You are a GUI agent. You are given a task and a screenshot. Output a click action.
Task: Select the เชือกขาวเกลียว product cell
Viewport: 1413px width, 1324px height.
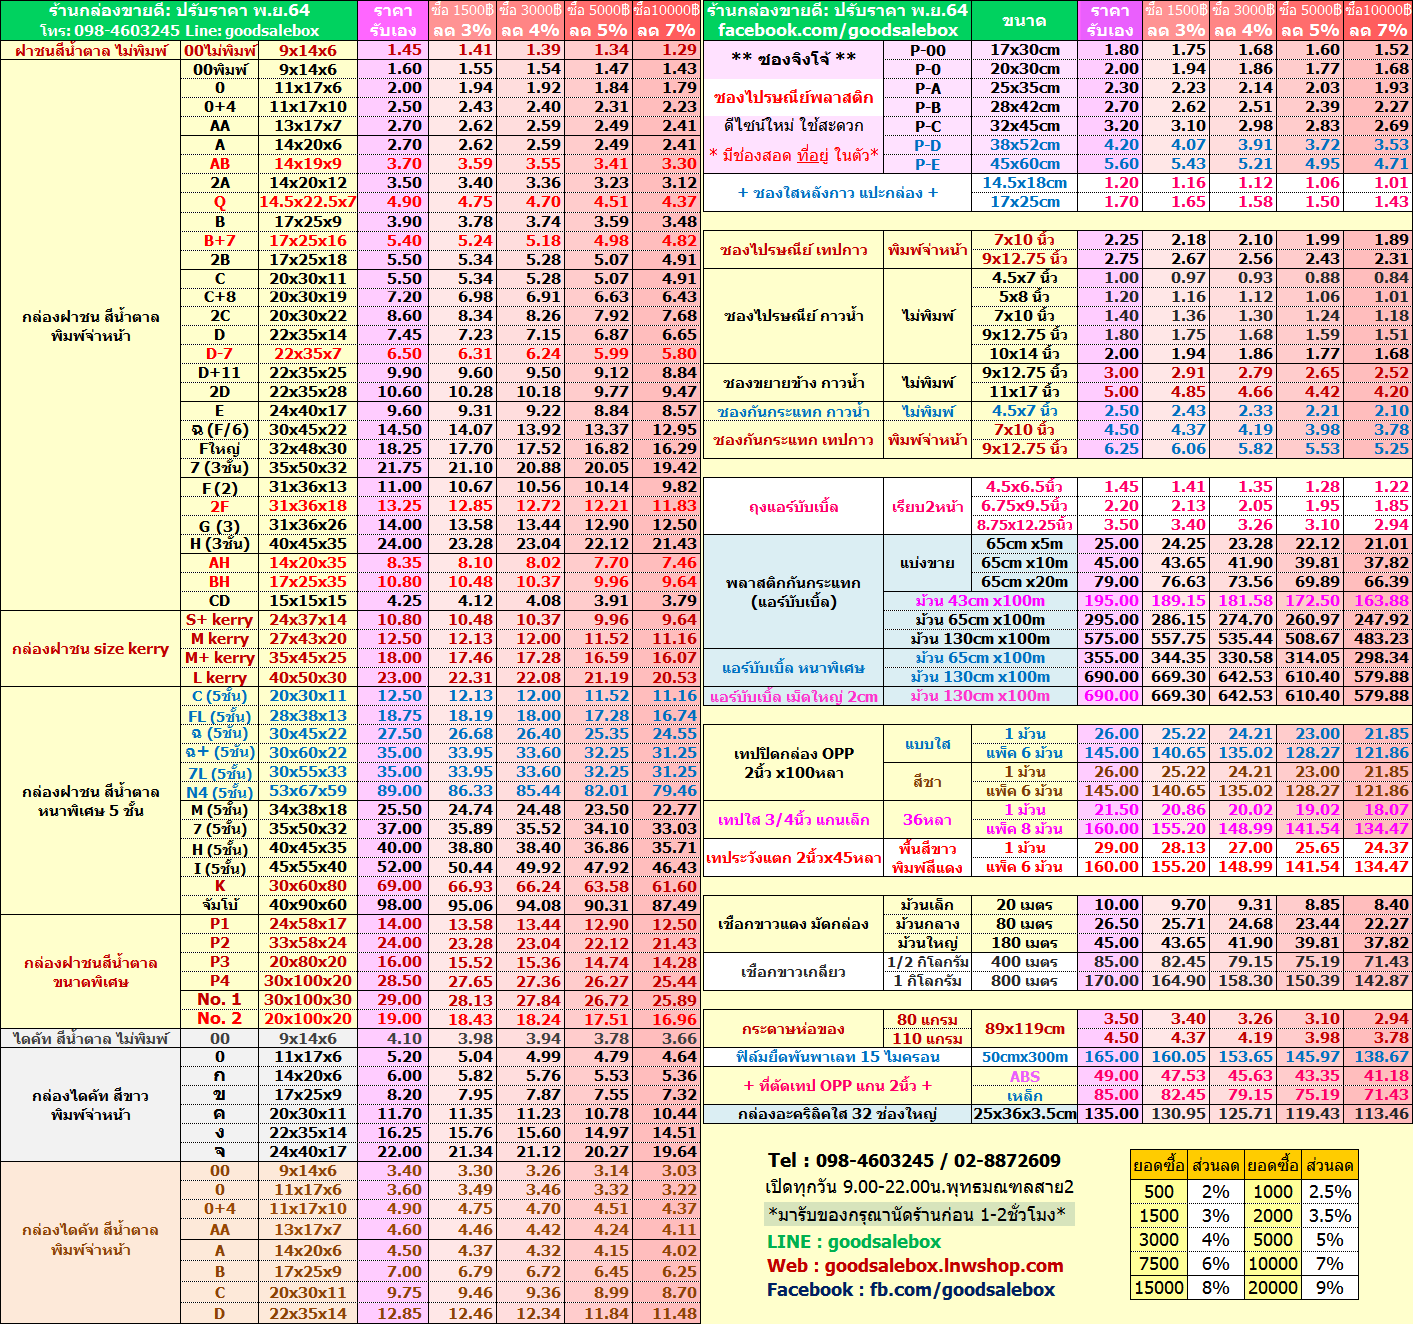pyautogui.click(x=793, y=972)
